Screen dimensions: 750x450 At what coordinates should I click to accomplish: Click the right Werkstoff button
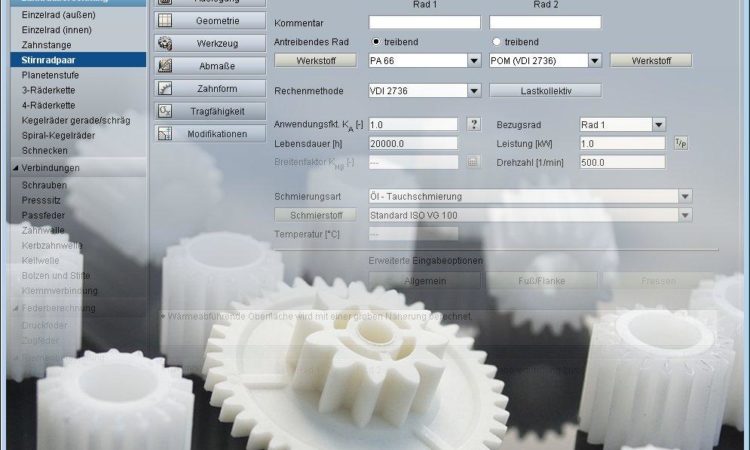(651, 61)
